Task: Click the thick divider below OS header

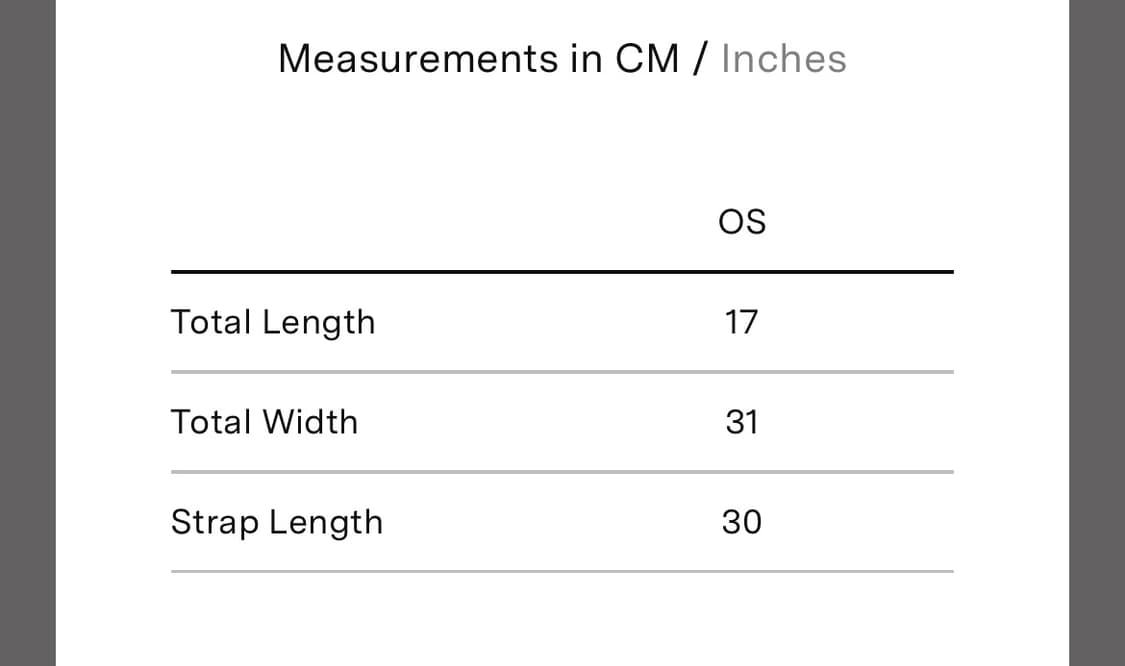Action: tap(562, 271)
